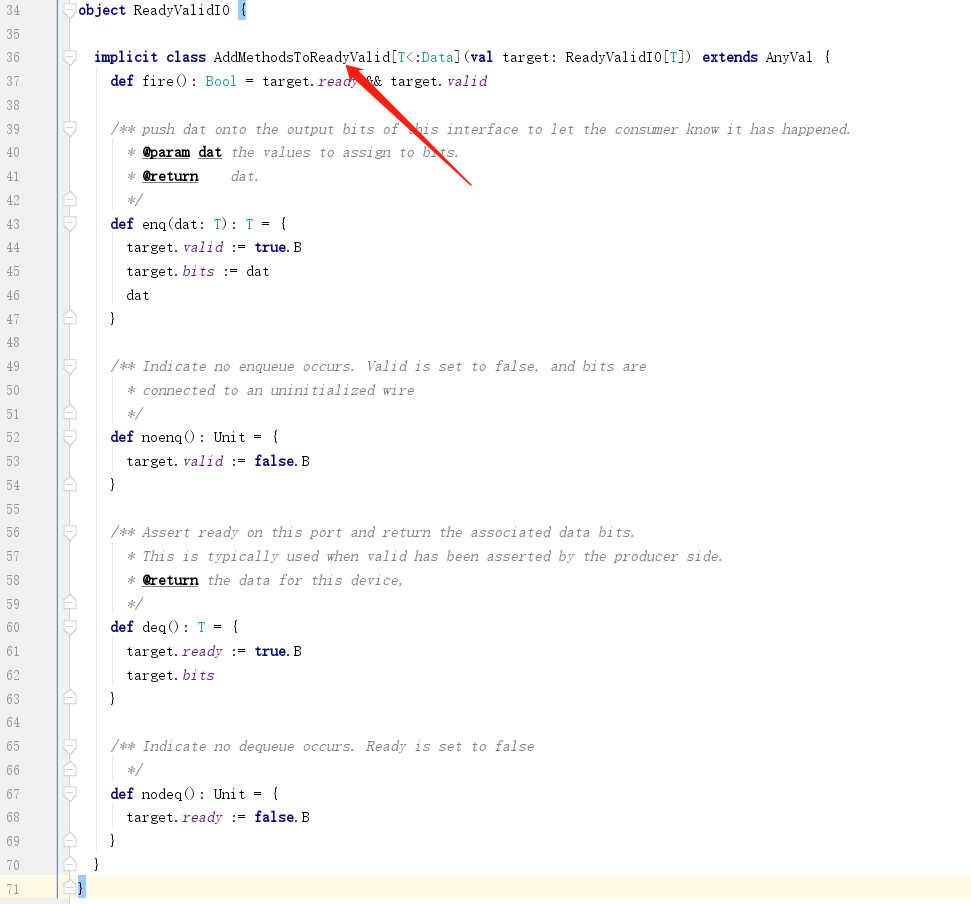
Task: Click 'true.B' on line 44
Action: click(278, 248)
